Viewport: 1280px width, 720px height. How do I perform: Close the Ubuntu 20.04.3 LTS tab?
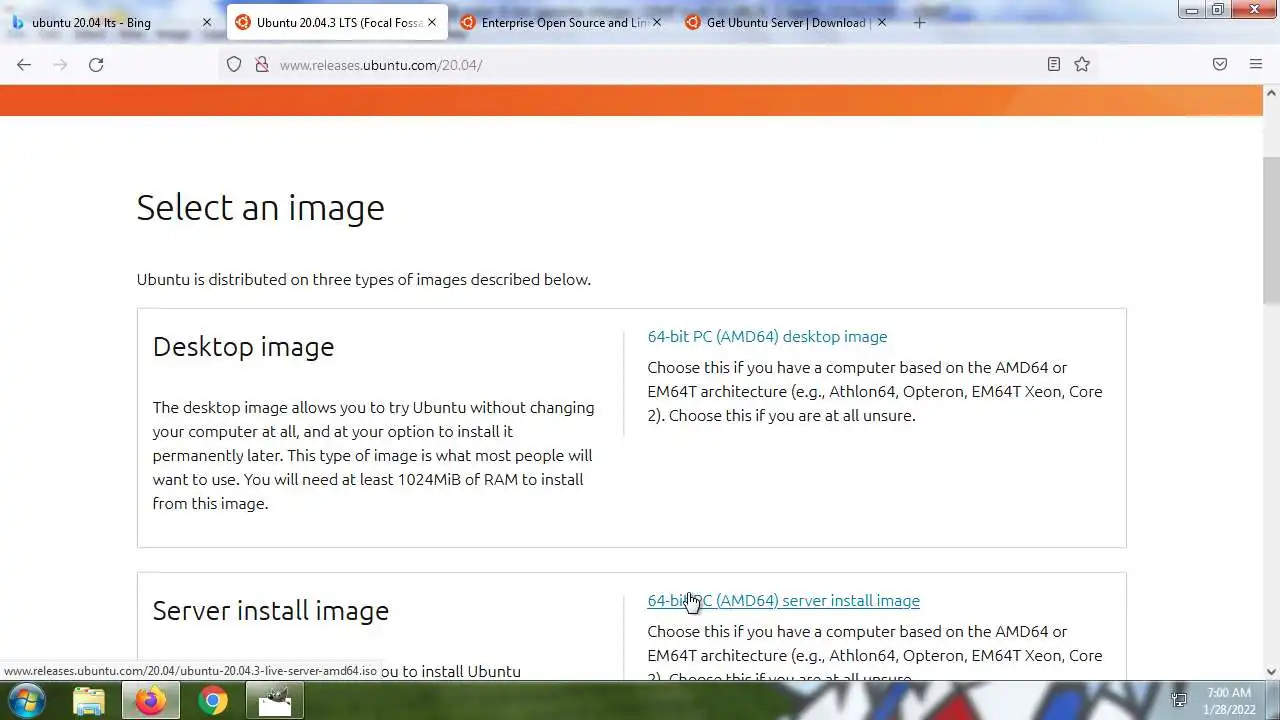432,22
